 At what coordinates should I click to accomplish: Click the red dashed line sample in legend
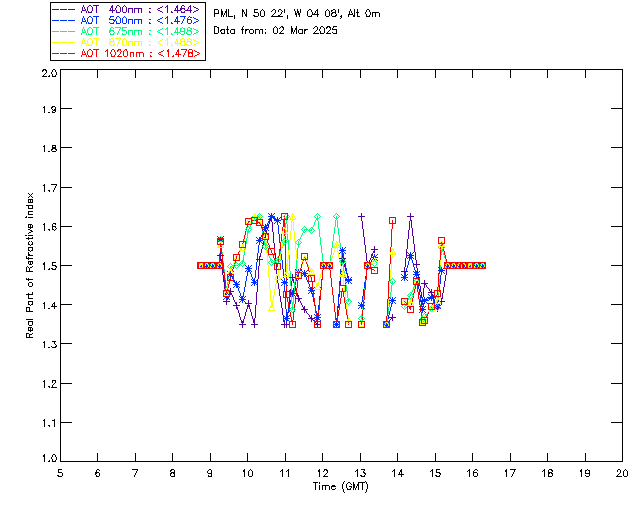coord(64,53)
